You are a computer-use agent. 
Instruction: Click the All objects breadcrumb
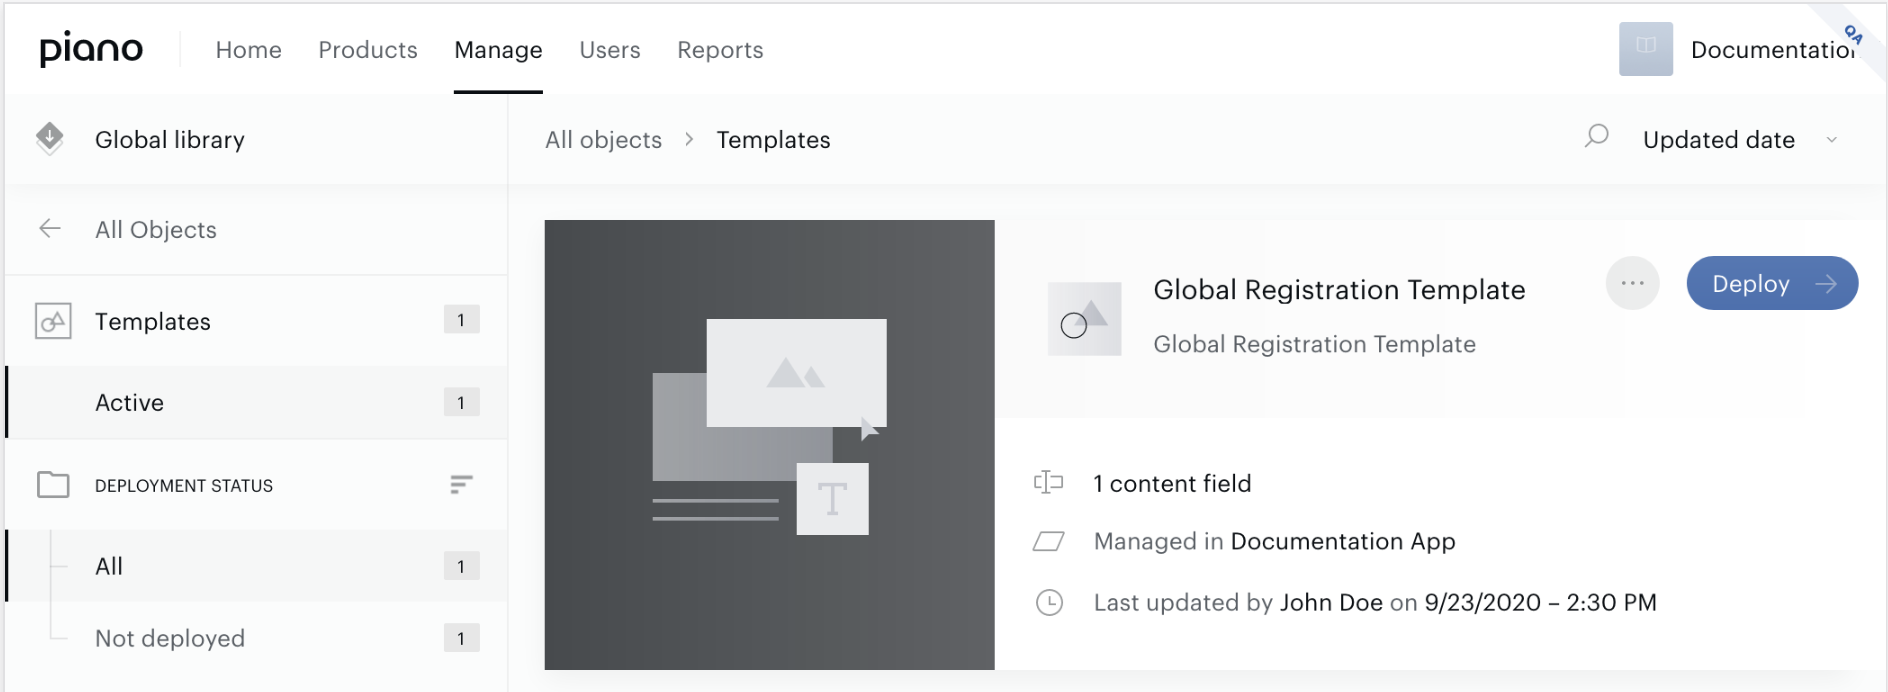(x=603, y=140)
